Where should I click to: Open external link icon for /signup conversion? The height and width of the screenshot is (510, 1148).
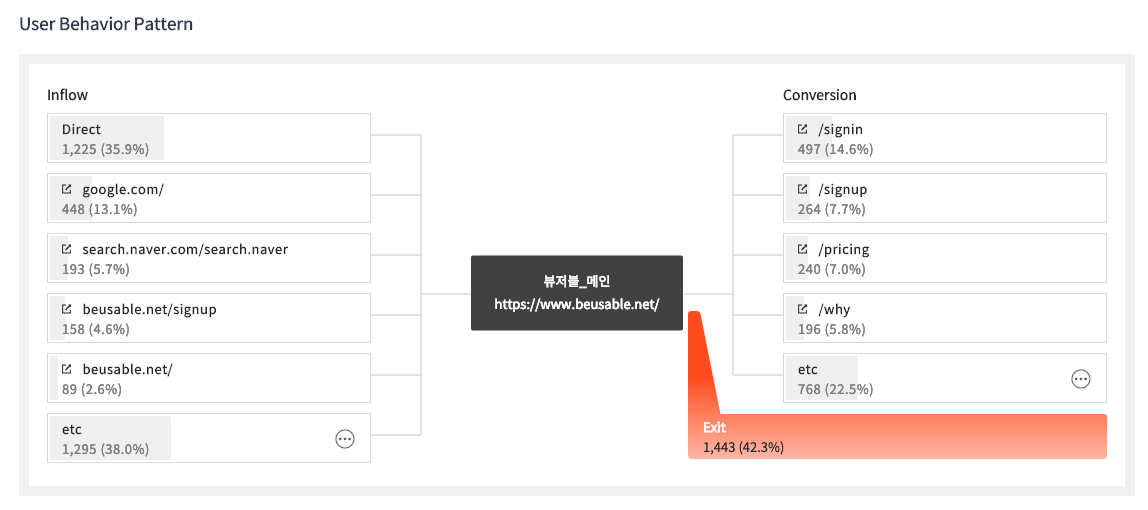coord(803,189)
